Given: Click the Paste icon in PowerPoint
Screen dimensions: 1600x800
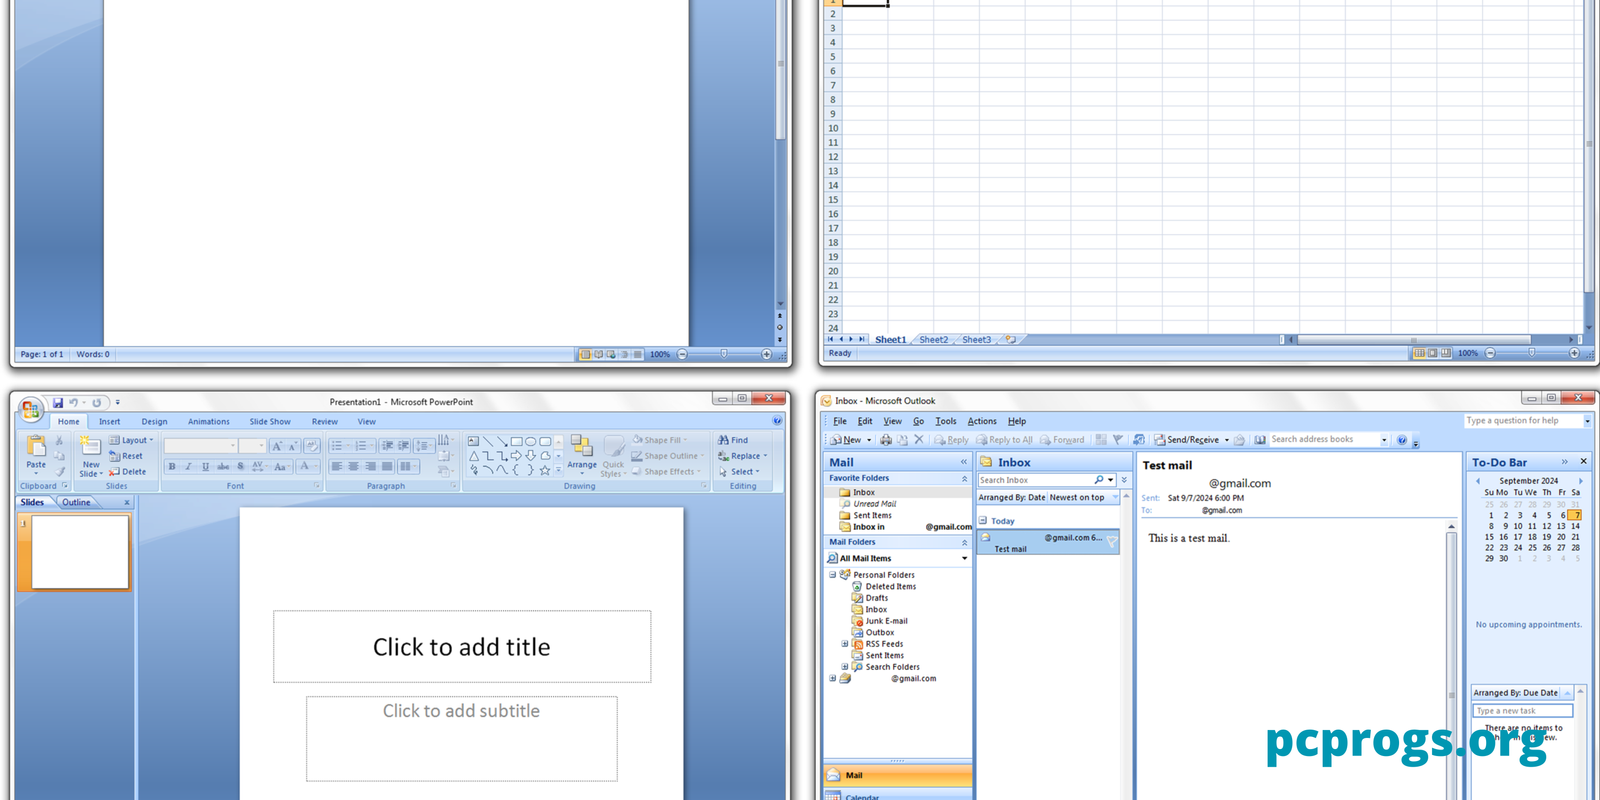Looking at the screenshot, I should point(36,447).
